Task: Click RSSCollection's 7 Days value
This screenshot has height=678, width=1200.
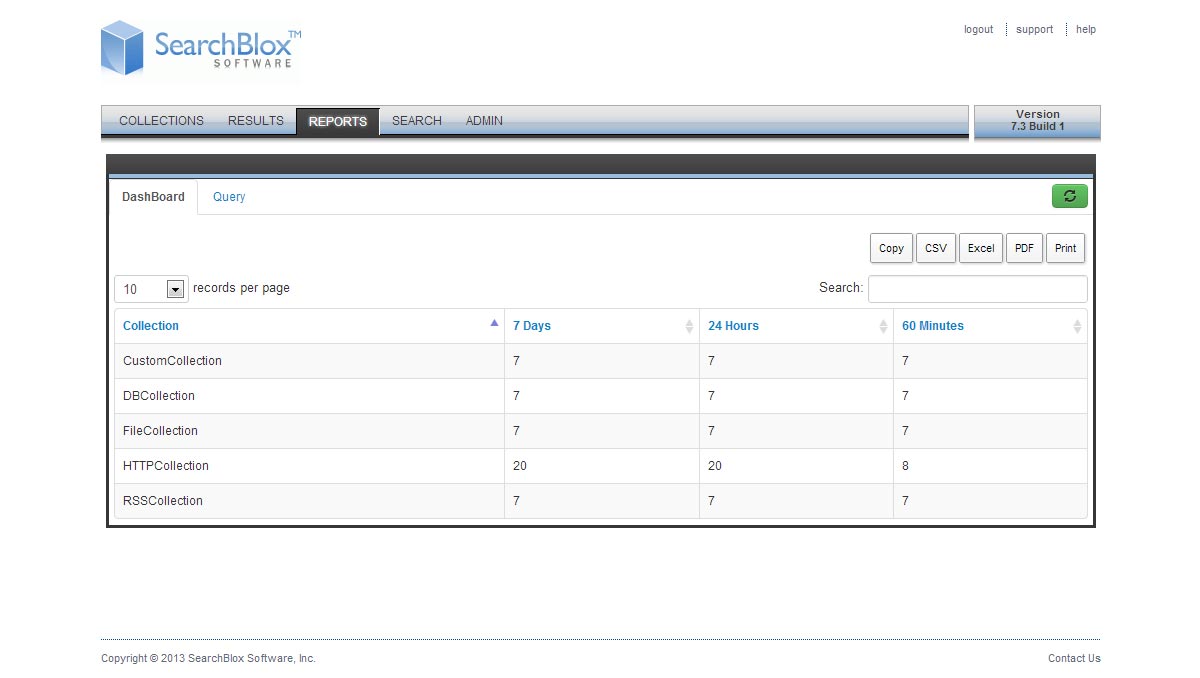Action: pyautogui.click(x=516, y=501)
